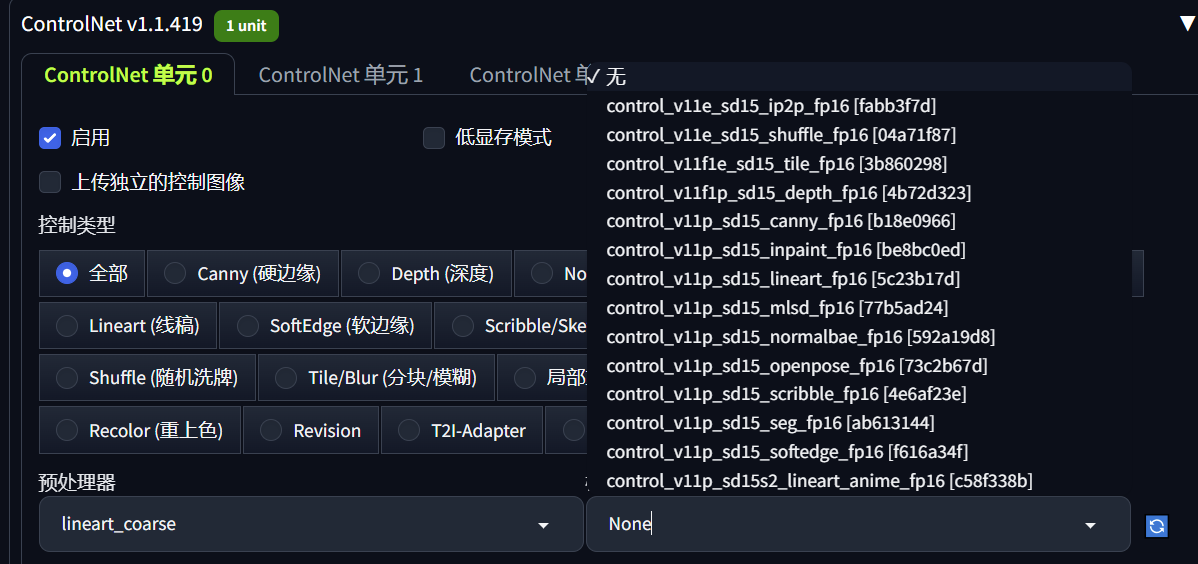The width and height of the screenshot is (1198, 564).
Task: Select control_v11p_sd15s2_lineart_anime_fp16 model
Action: [x=859, y=481]
